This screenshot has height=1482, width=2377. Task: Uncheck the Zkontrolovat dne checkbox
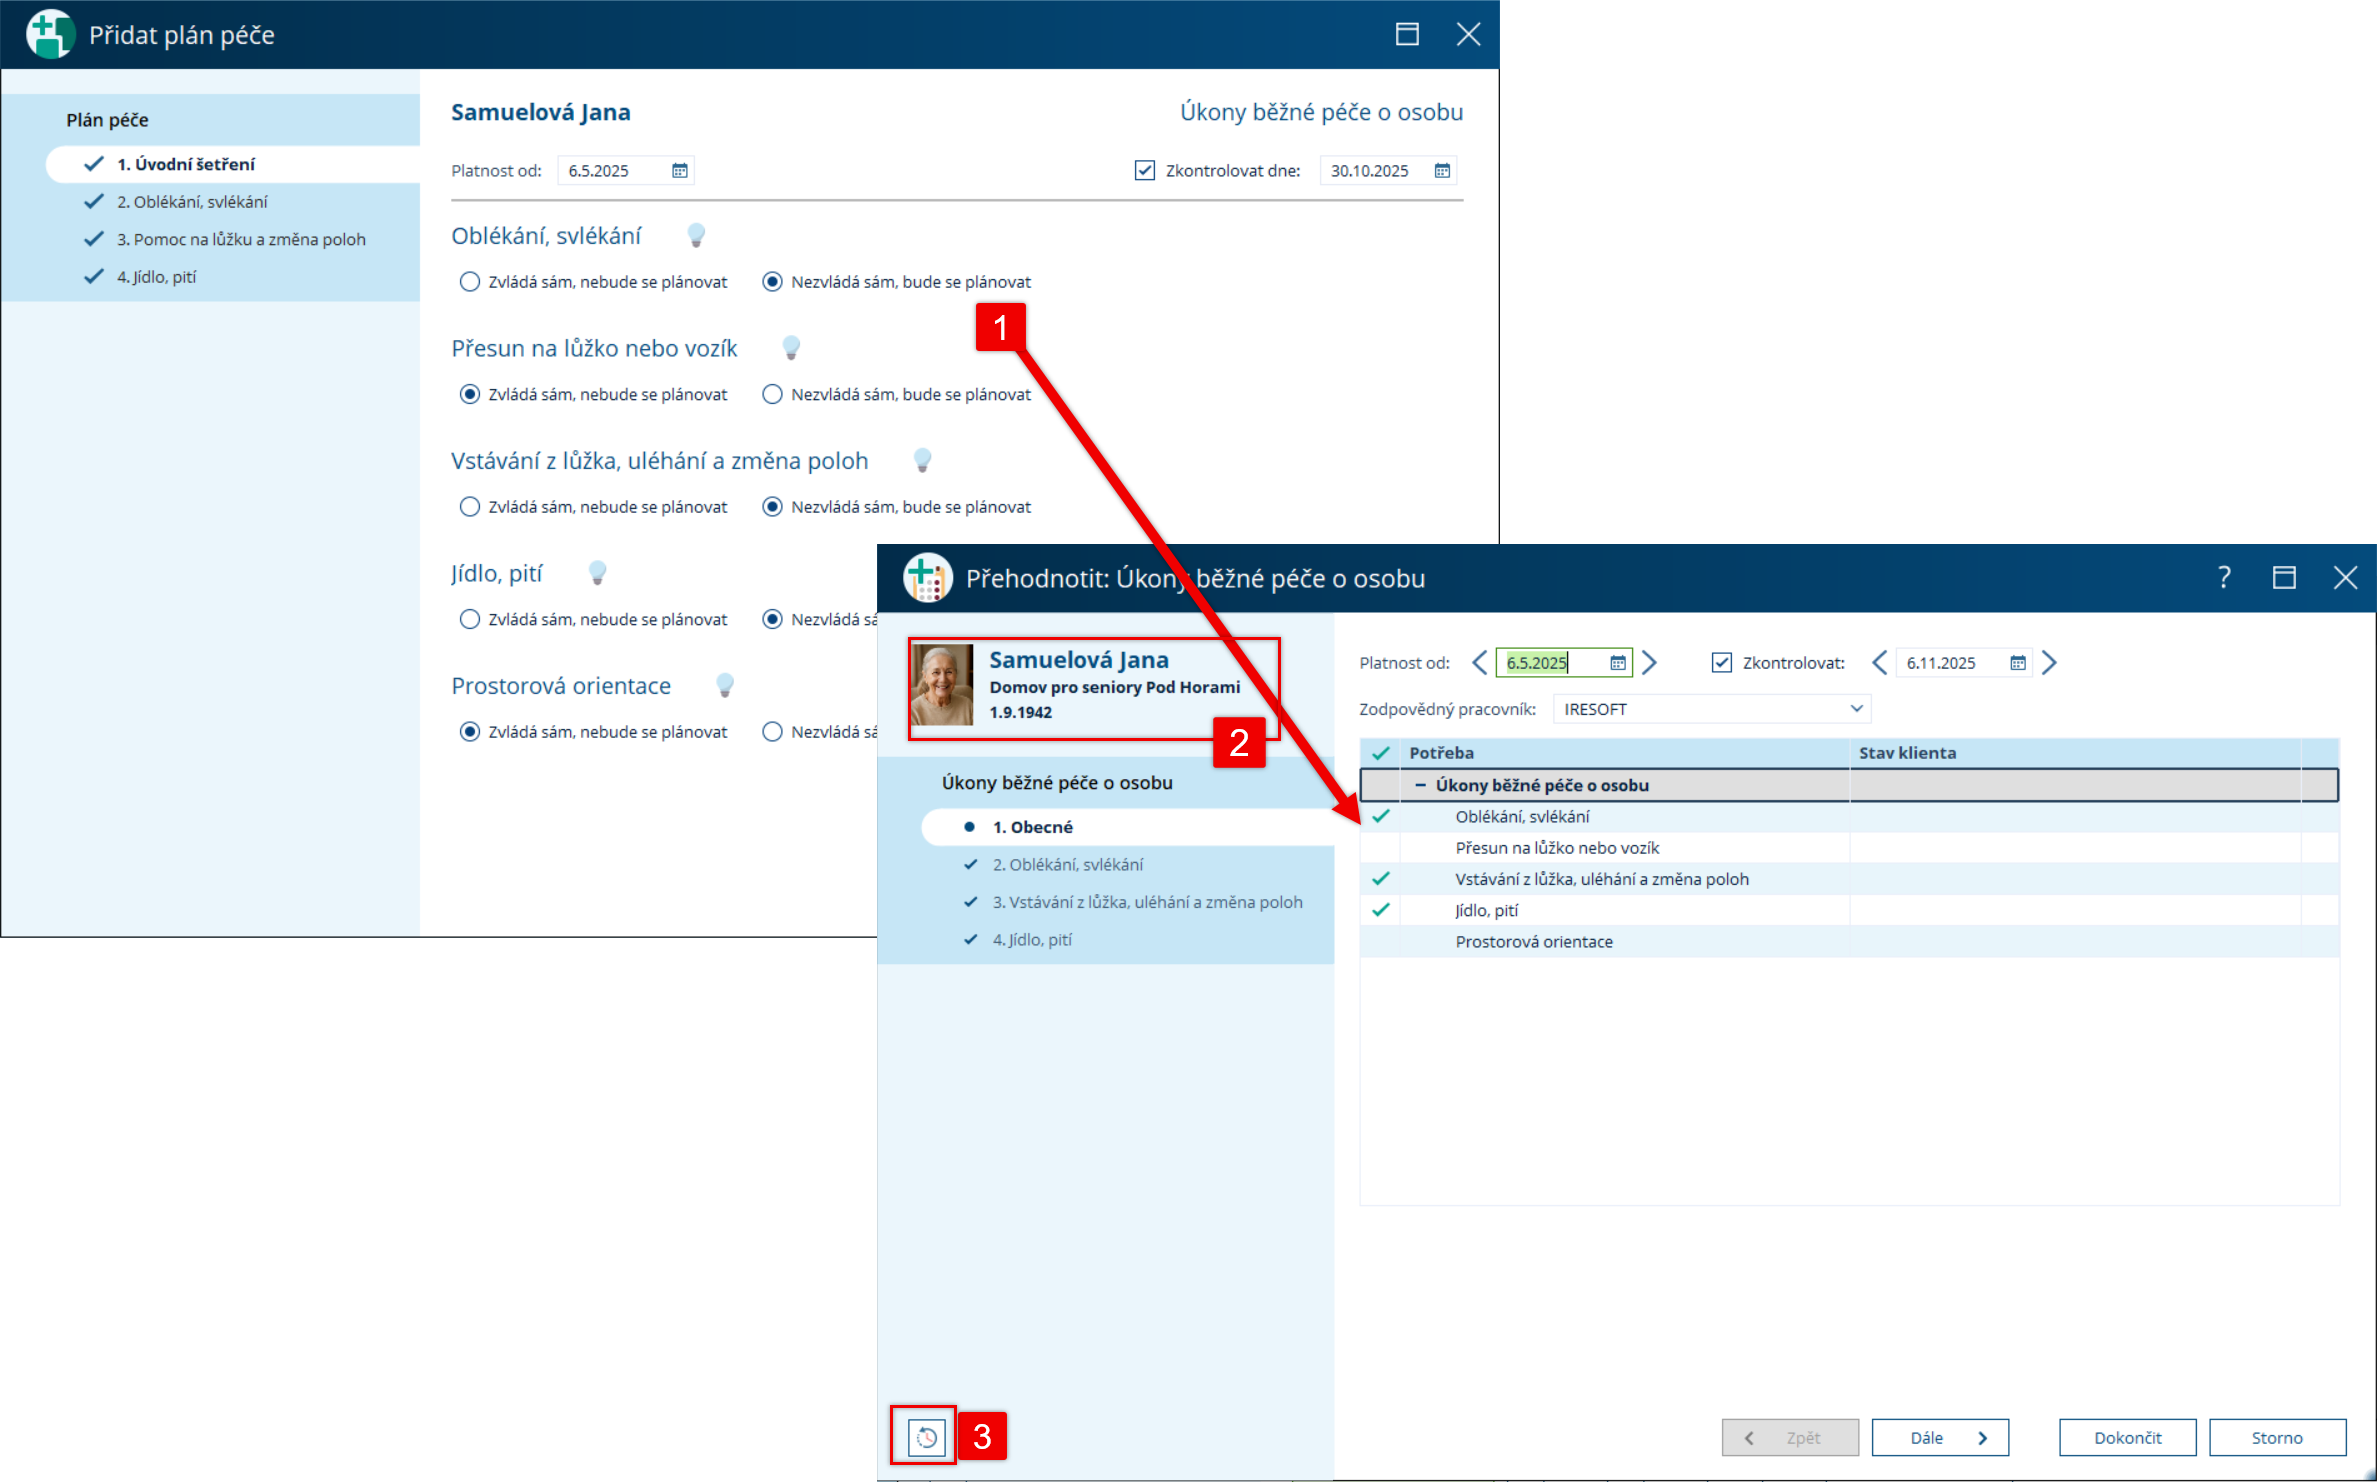tap(1145, 171)
